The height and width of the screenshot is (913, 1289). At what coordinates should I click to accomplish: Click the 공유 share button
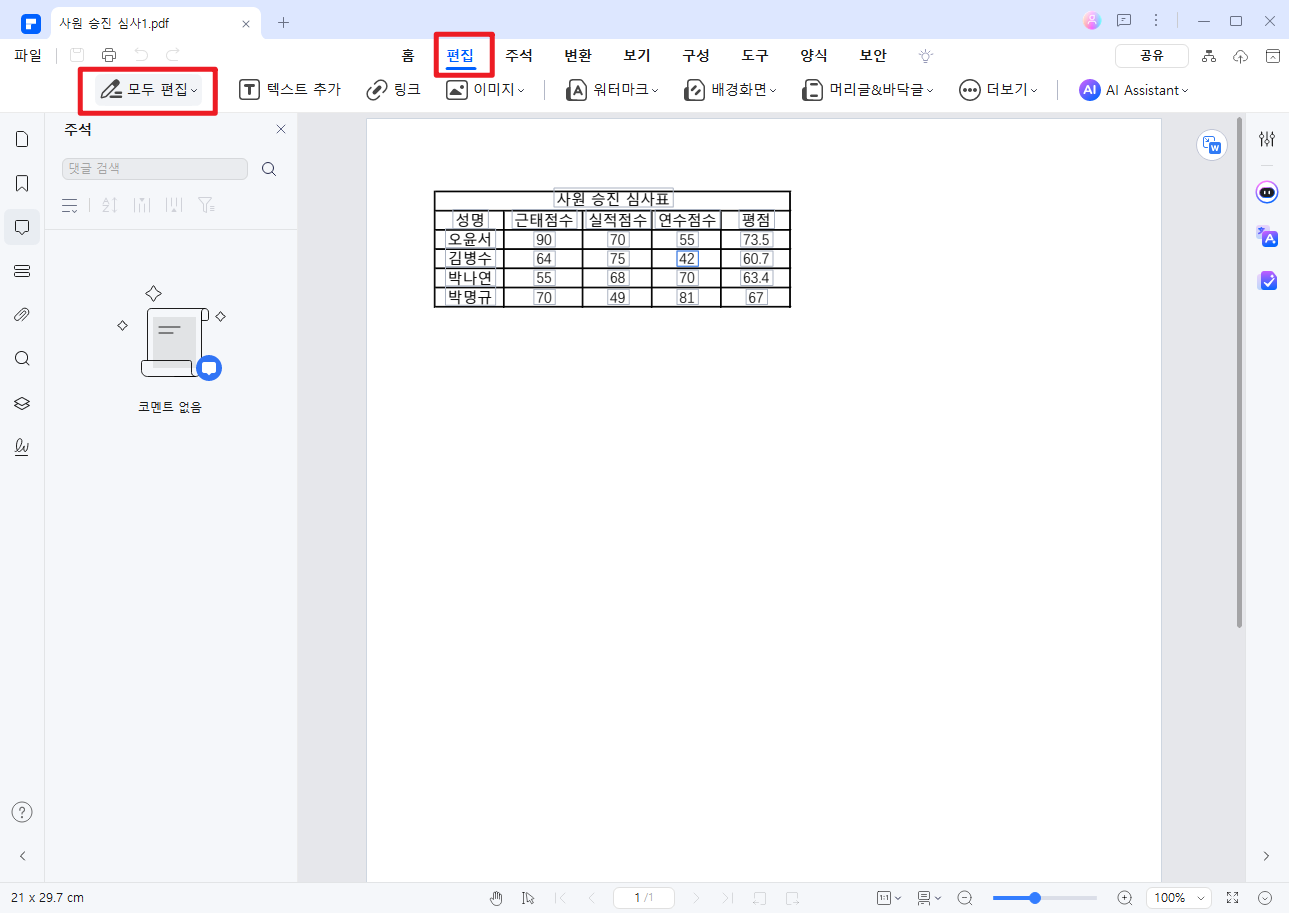[1151, 56]
